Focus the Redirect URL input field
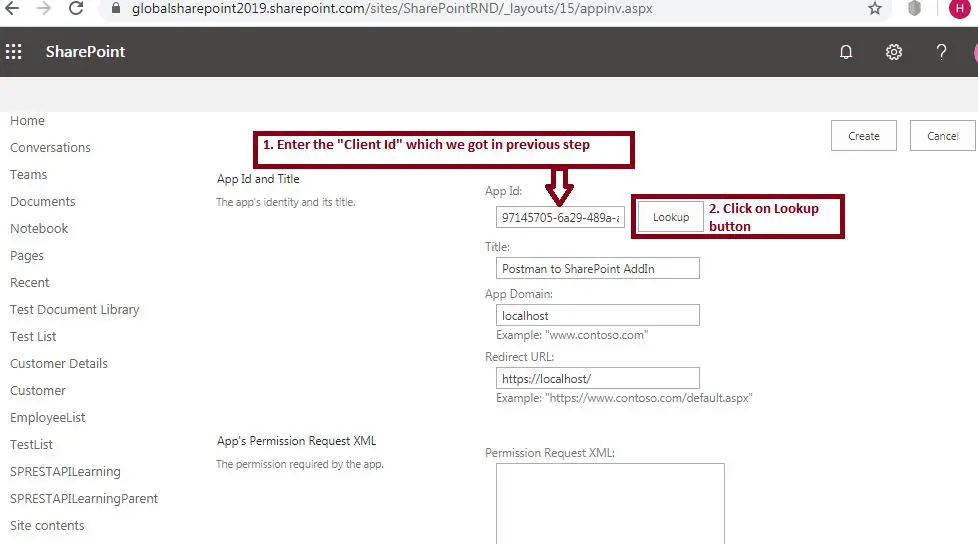 (598, 378)
